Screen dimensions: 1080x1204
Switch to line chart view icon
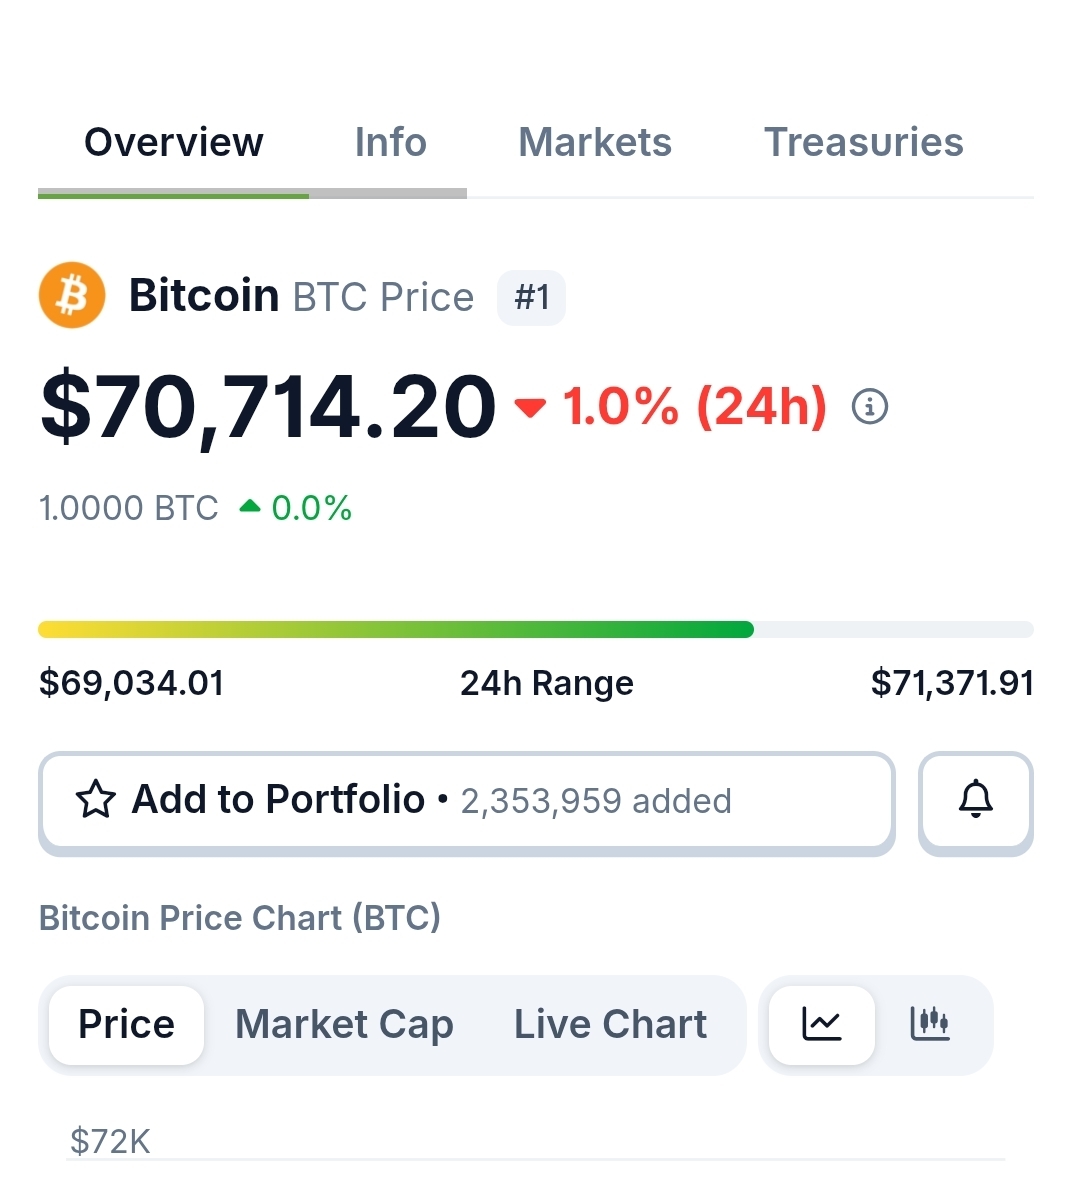(x=822, y=1024)
